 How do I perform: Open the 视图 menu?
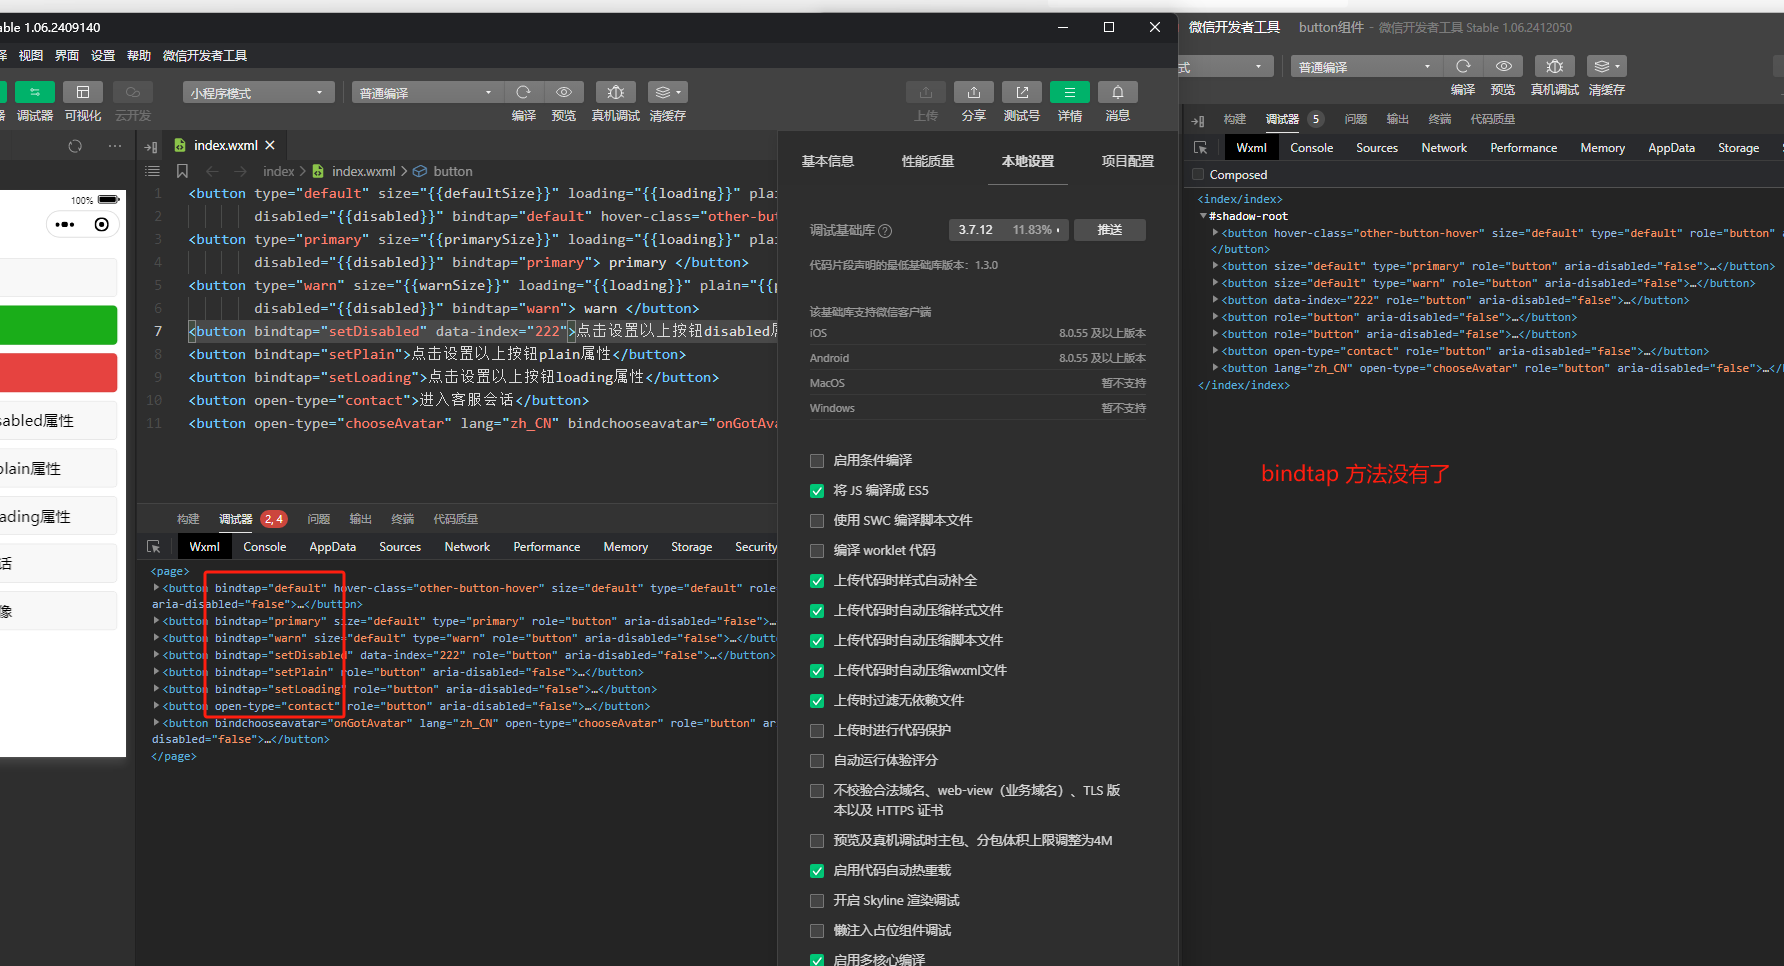click(31, 56)
